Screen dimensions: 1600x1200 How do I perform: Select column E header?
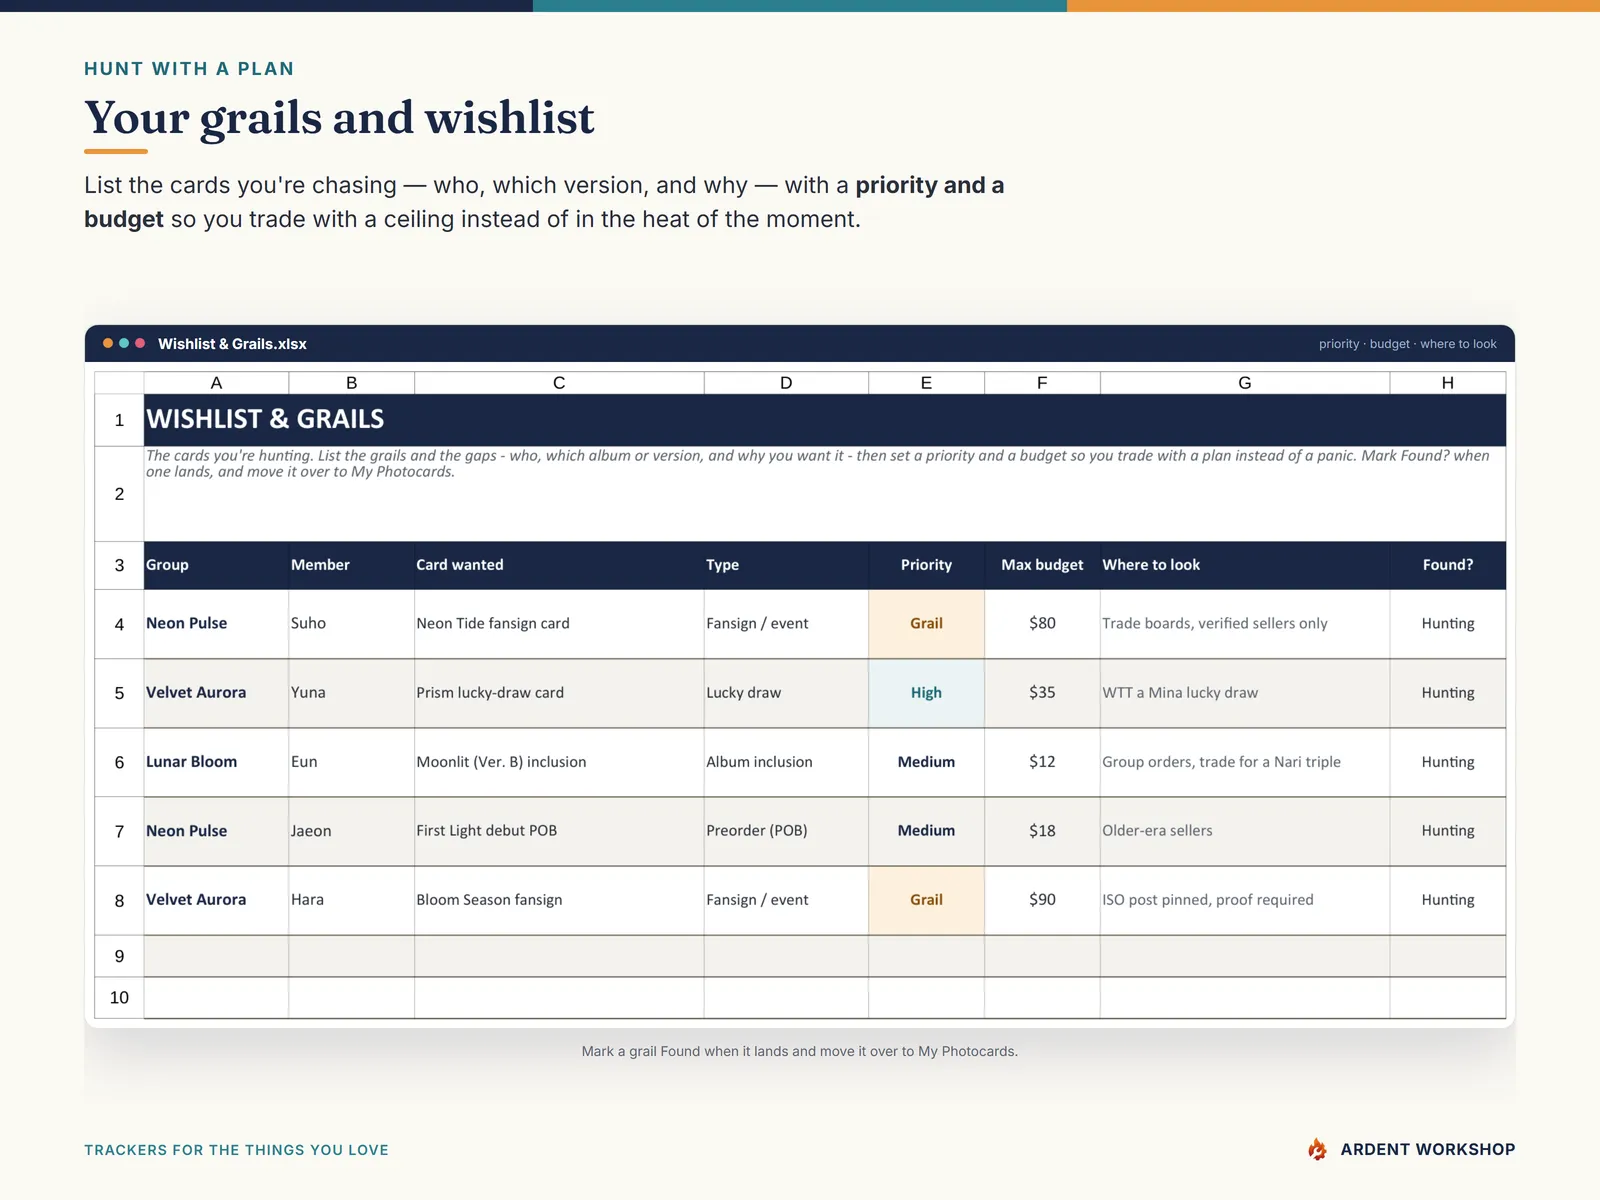coord(926,383)
